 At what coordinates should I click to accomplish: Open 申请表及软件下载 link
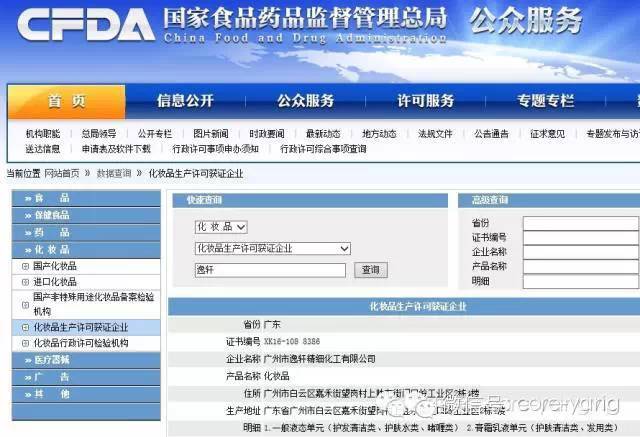coord(116,149)
